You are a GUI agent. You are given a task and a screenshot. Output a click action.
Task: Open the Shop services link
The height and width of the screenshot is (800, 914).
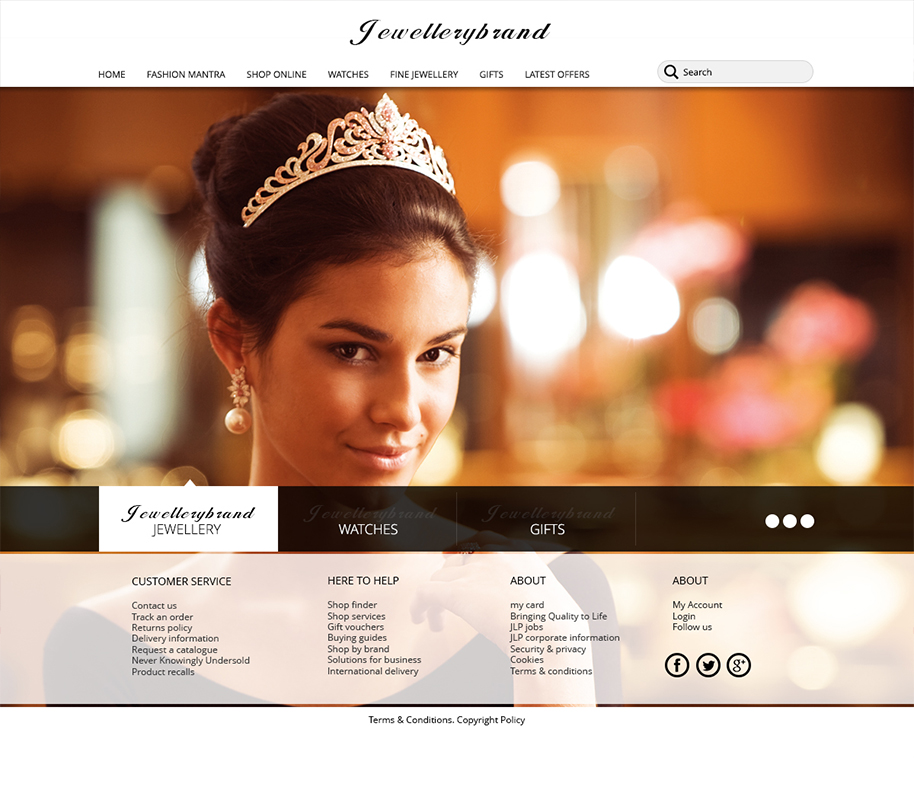point(356,616)
